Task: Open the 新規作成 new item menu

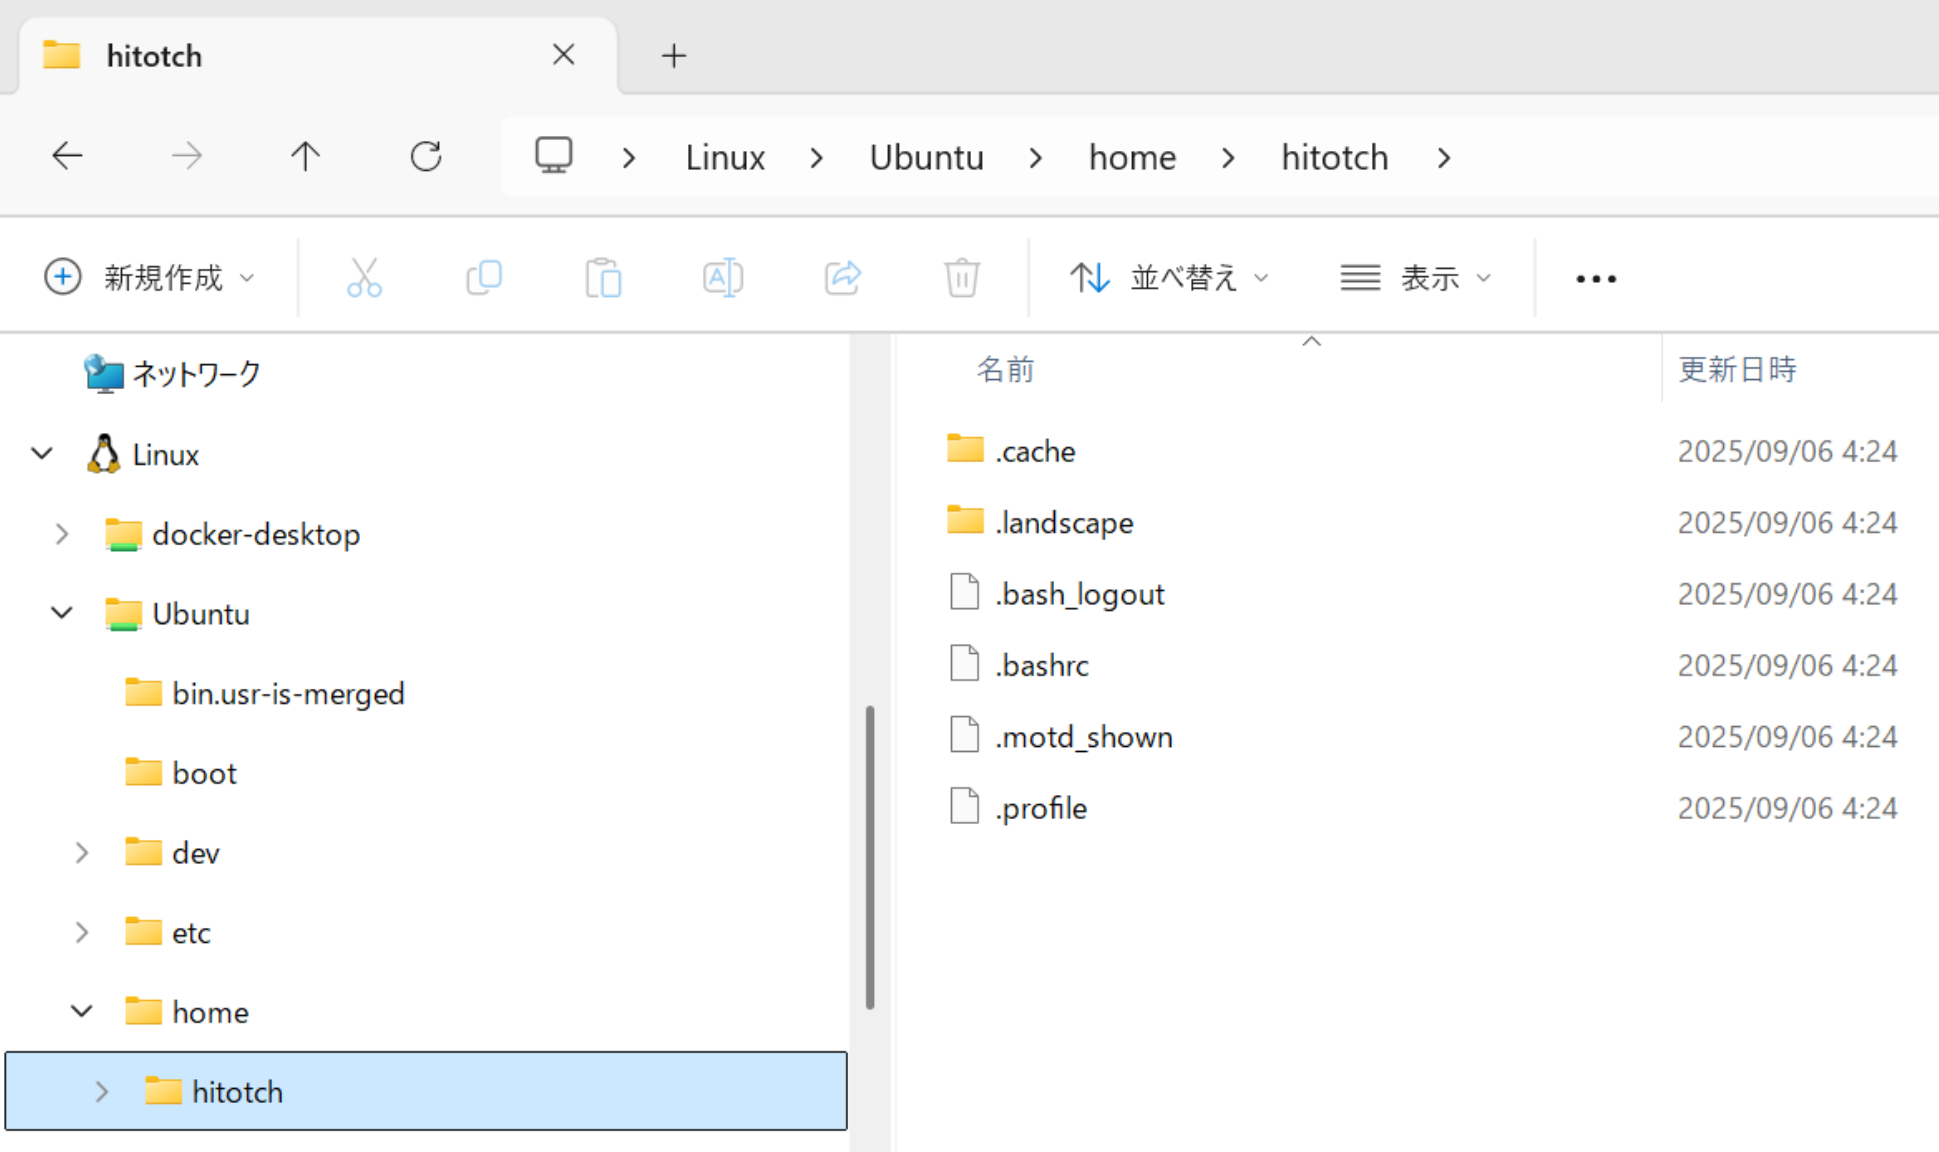Action: click(x=149, y=277)
